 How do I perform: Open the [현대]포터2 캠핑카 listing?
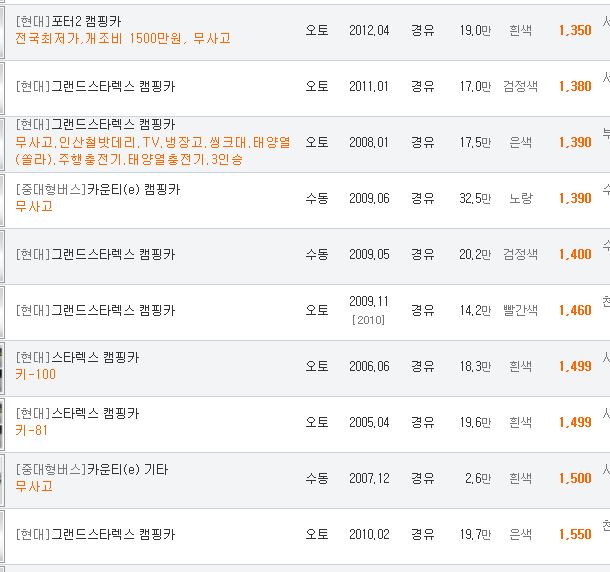pyautogui.click(x=68, y=21)
